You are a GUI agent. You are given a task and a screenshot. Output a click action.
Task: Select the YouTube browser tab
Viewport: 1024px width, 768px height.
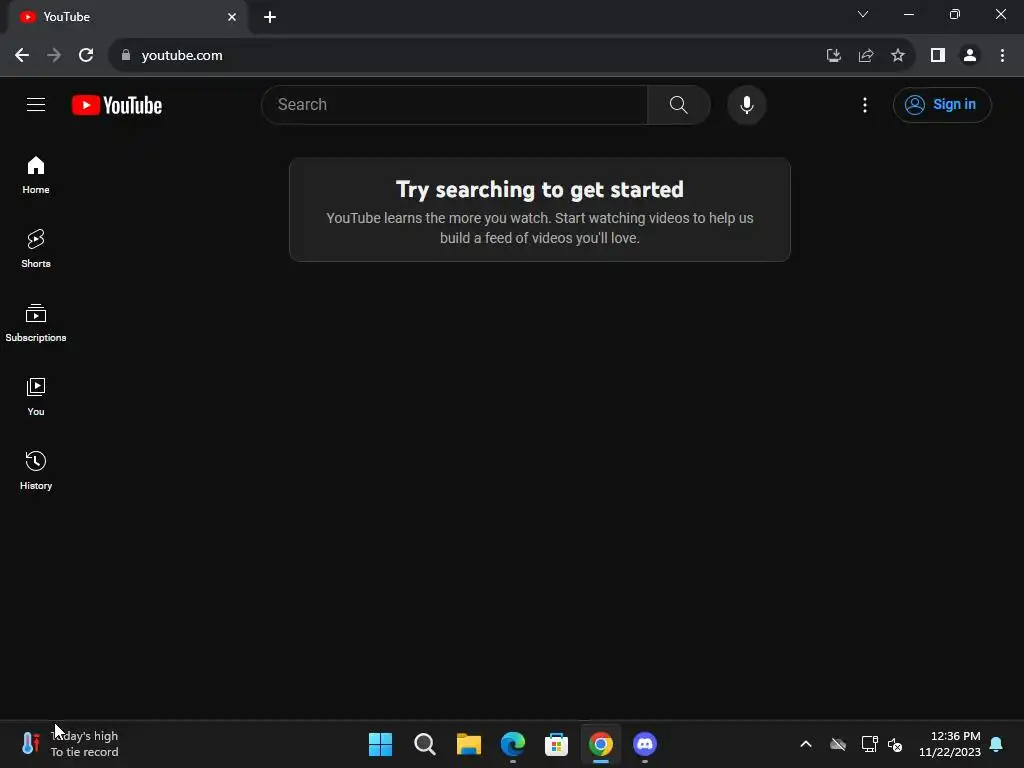(x=127, y=17)
